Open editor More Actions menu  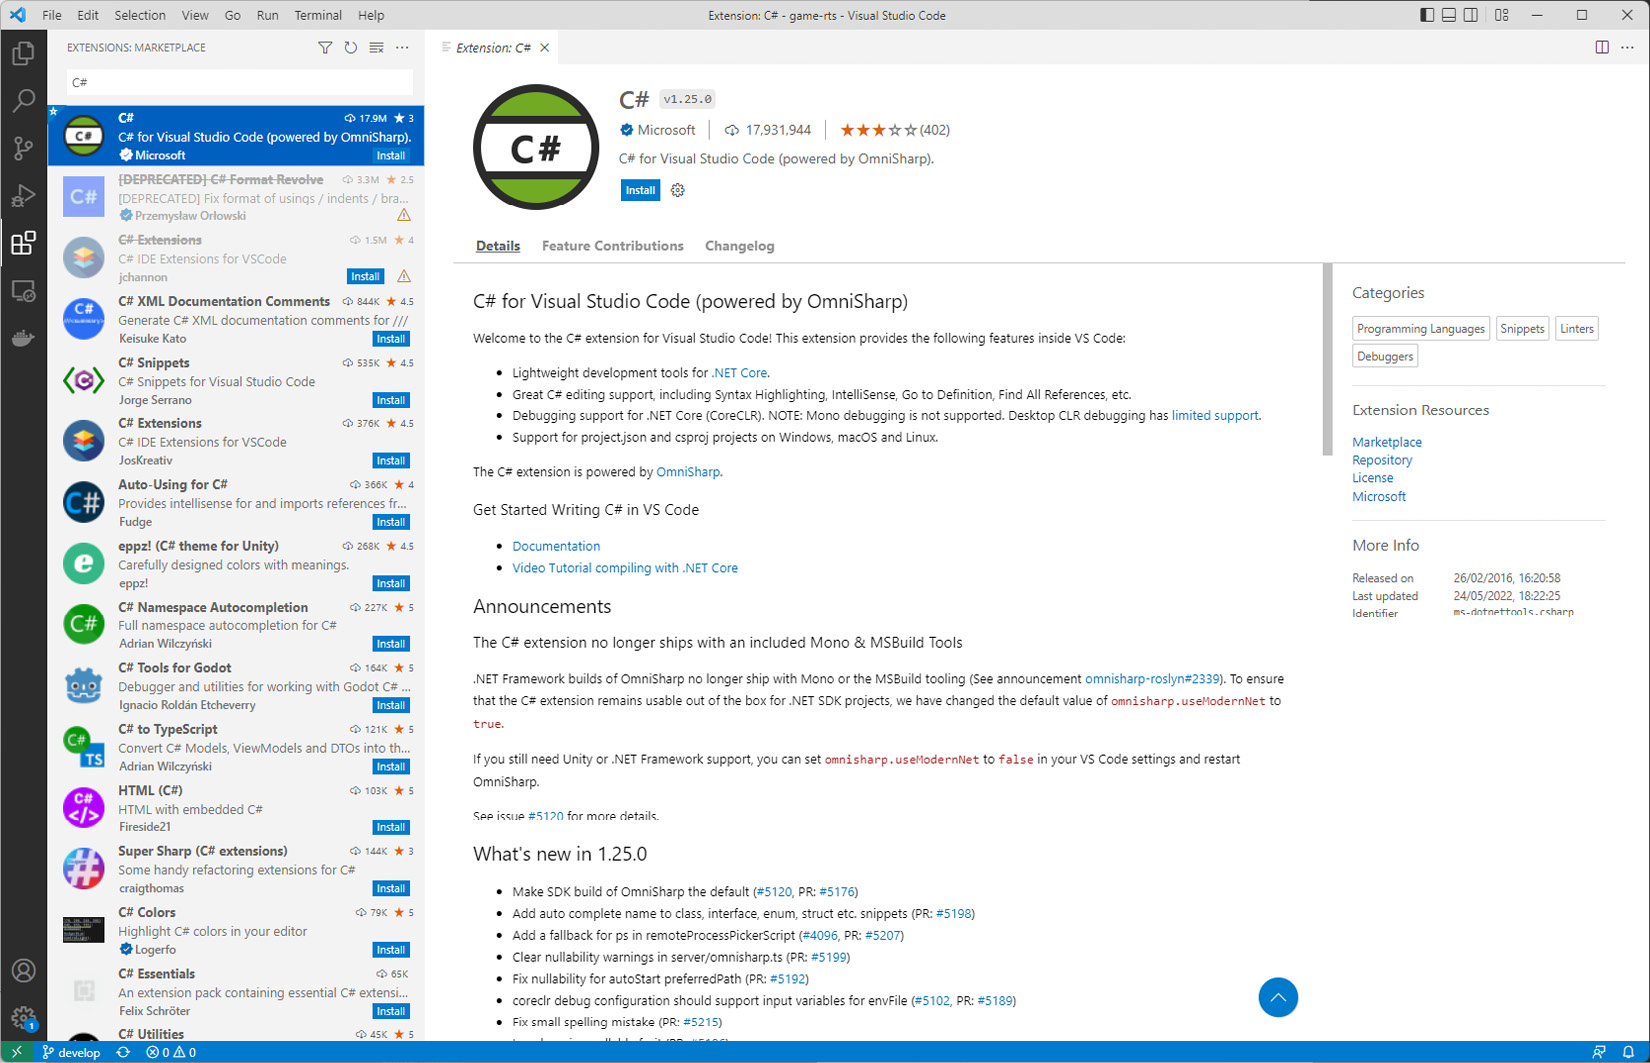(1628, 47)
